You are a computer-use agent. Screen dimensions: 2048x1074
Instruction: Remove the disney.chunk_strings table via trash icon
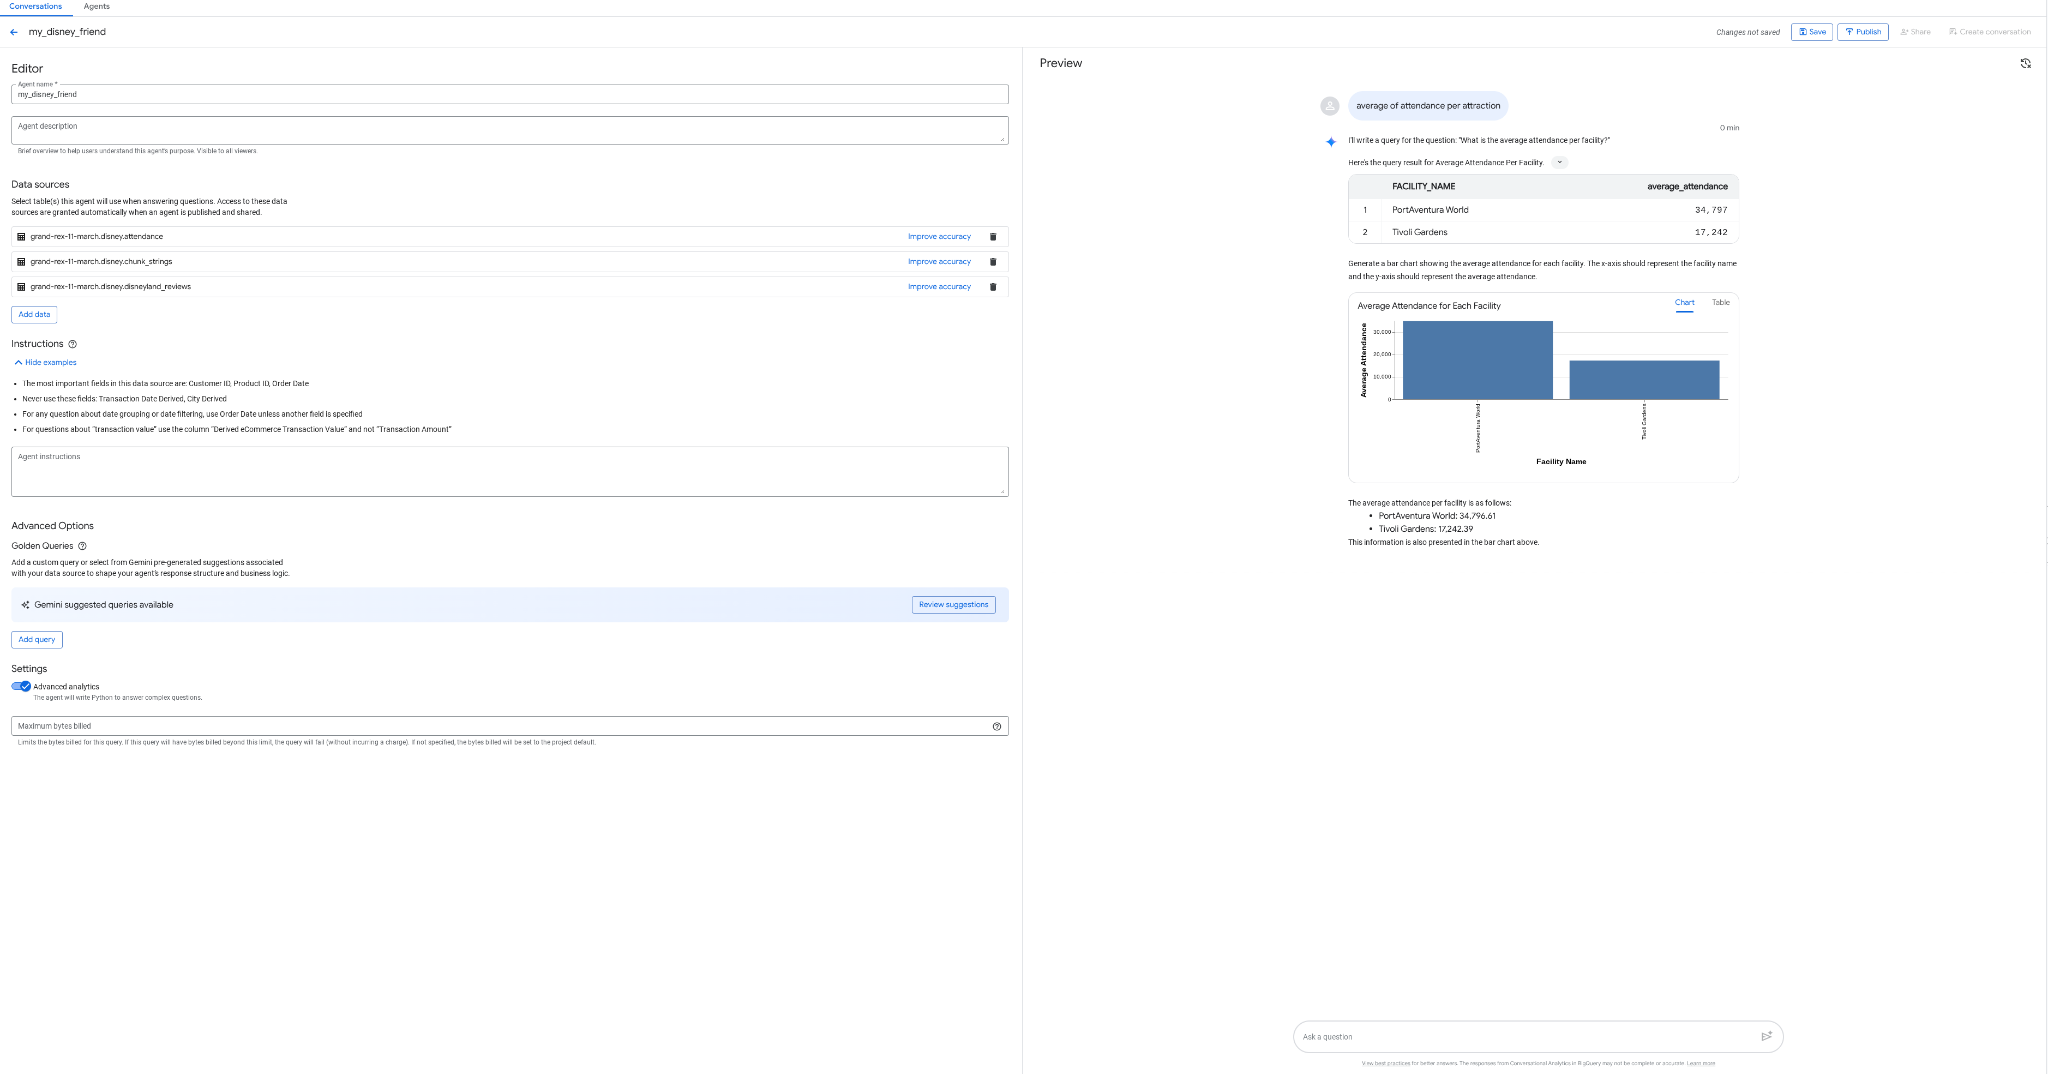(993, 262)
